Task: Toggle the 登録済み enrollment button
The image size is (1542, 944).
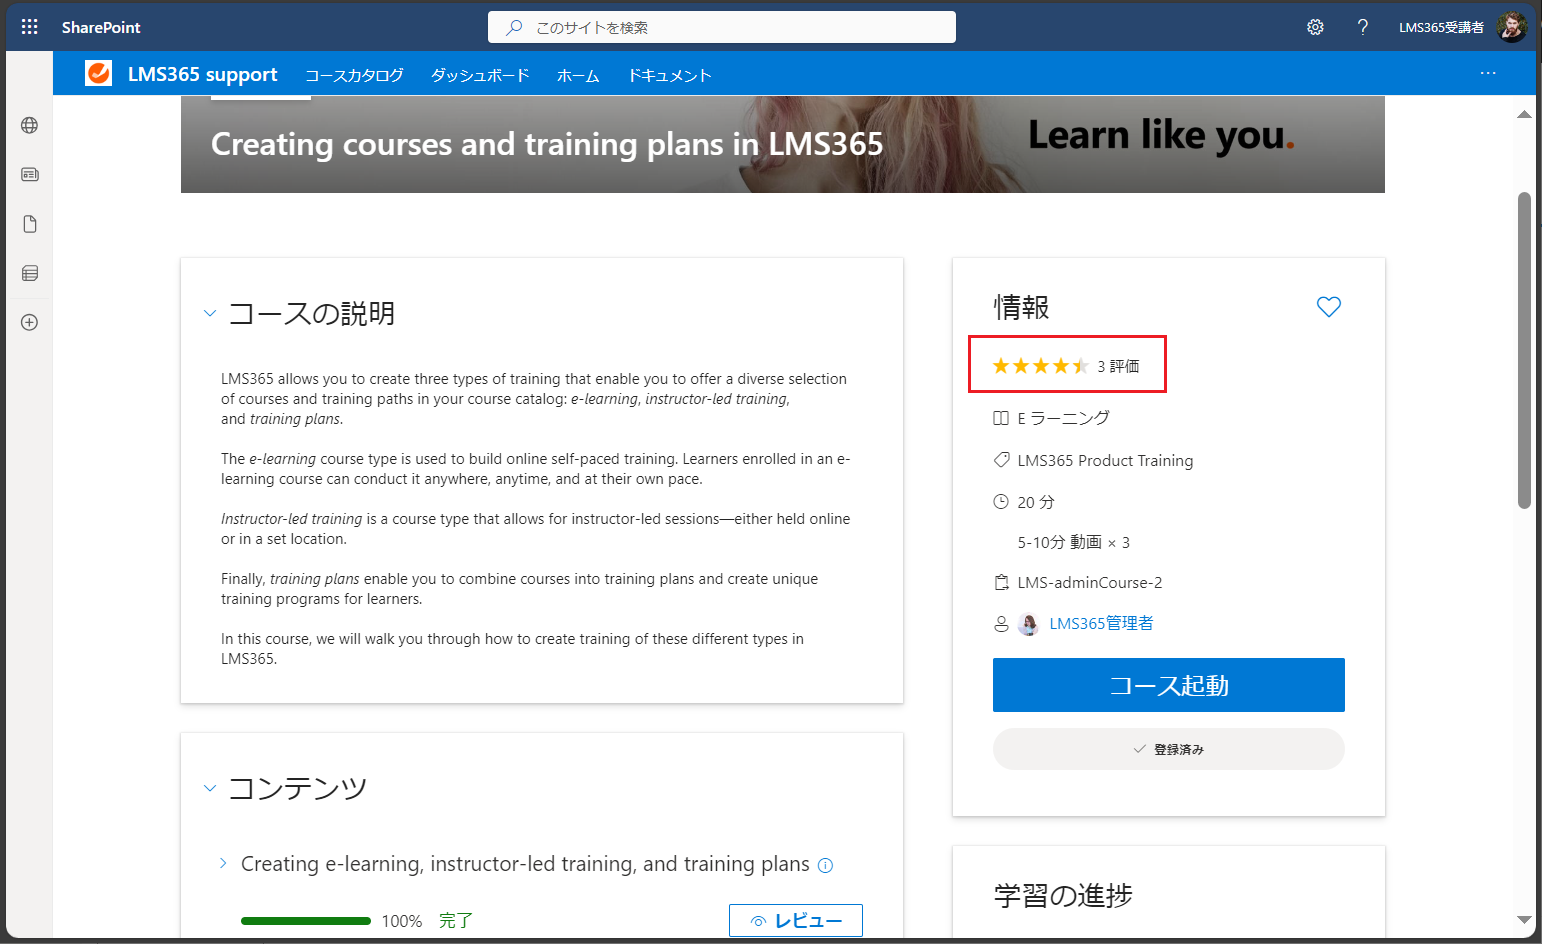Action: pos(1168,749)
